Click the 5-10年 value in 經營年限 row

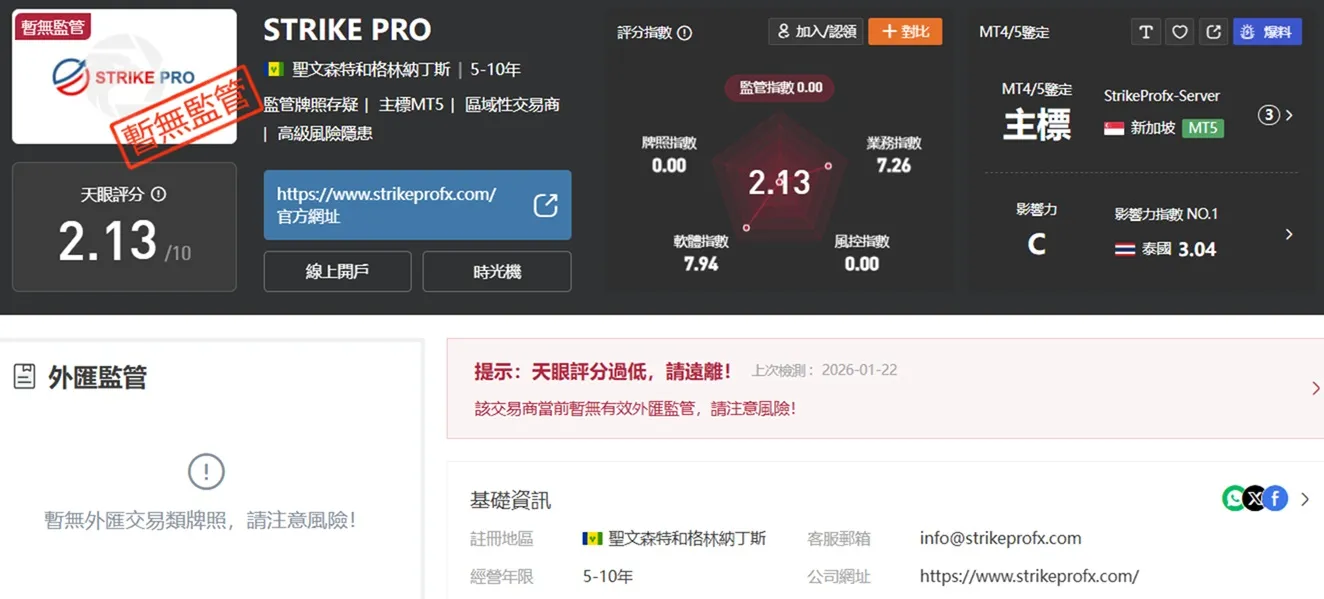pyautogui.click(x=608, y=576)
